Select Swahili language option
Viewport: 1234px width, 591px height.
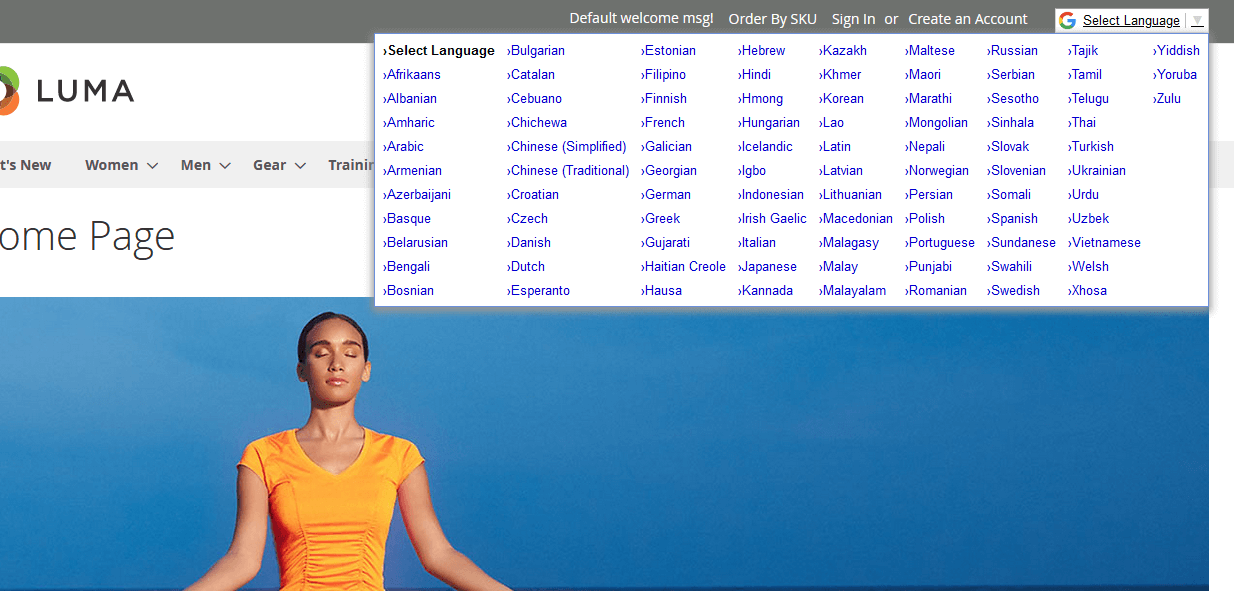point(1012,266)
